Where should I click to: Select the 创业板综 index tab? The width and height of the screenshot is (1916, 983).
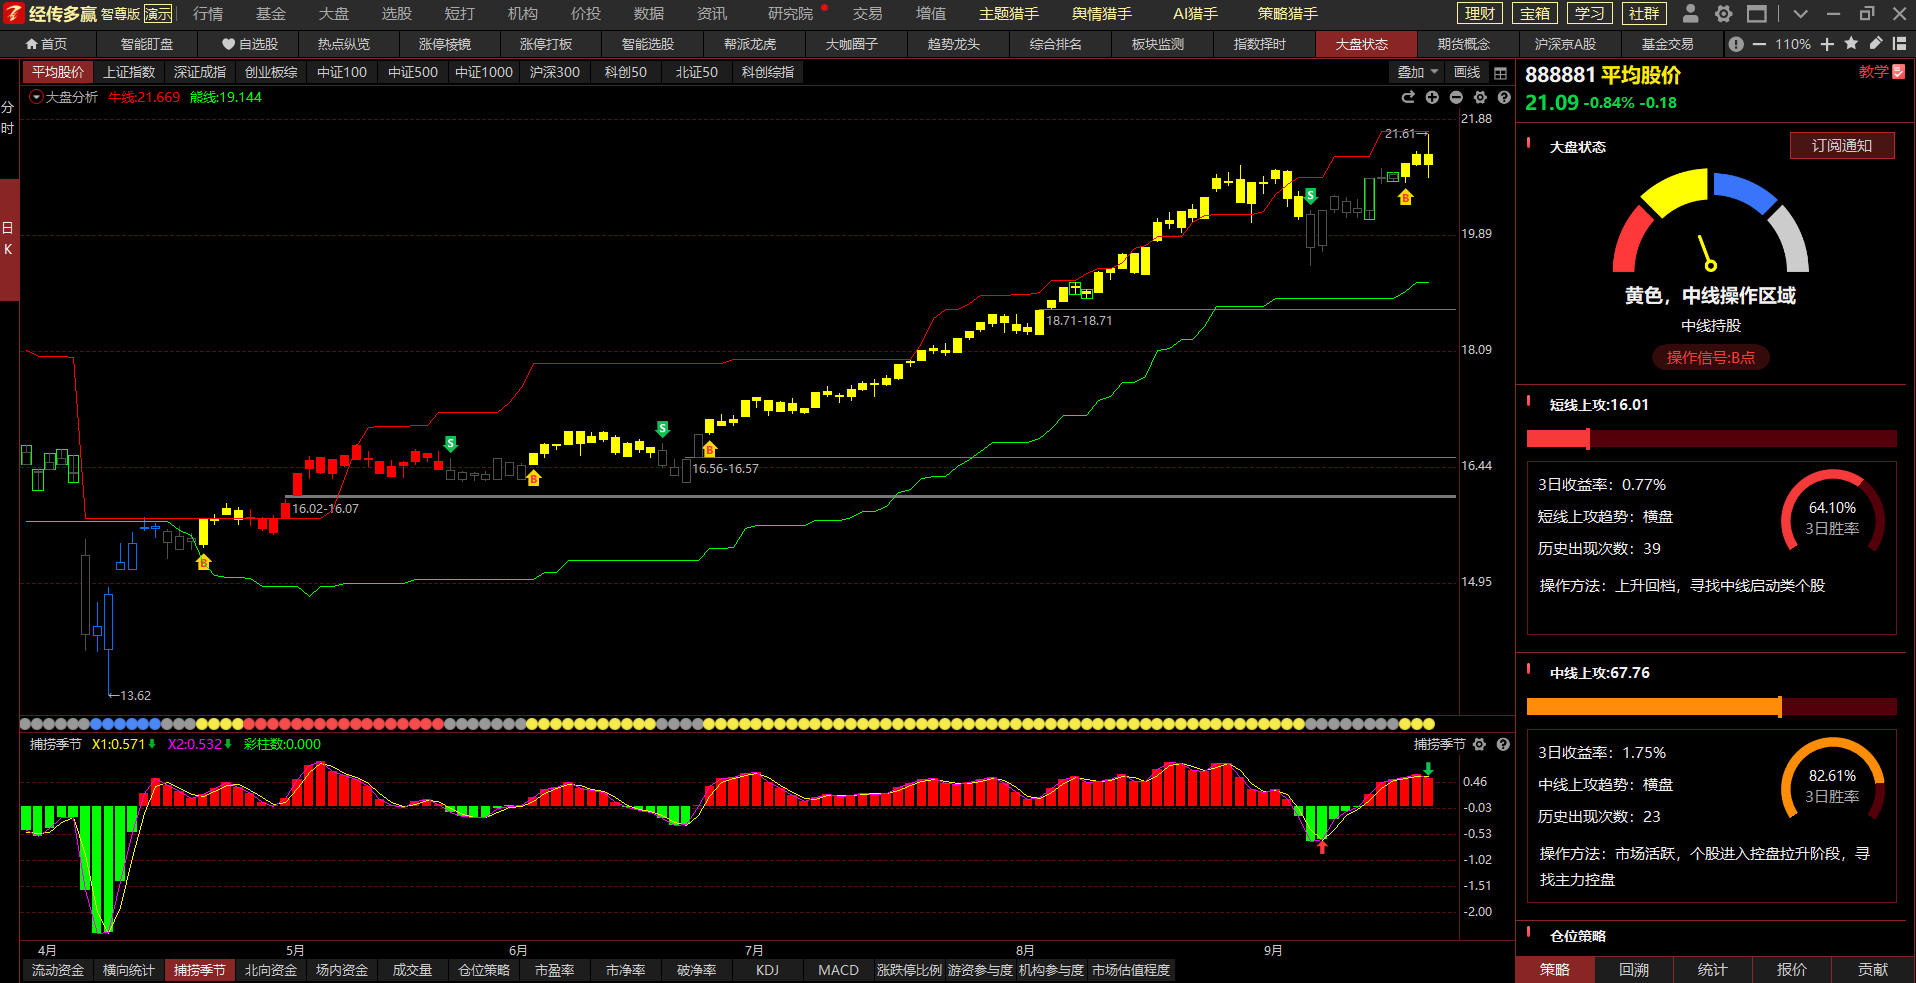[x=271, y=72]
